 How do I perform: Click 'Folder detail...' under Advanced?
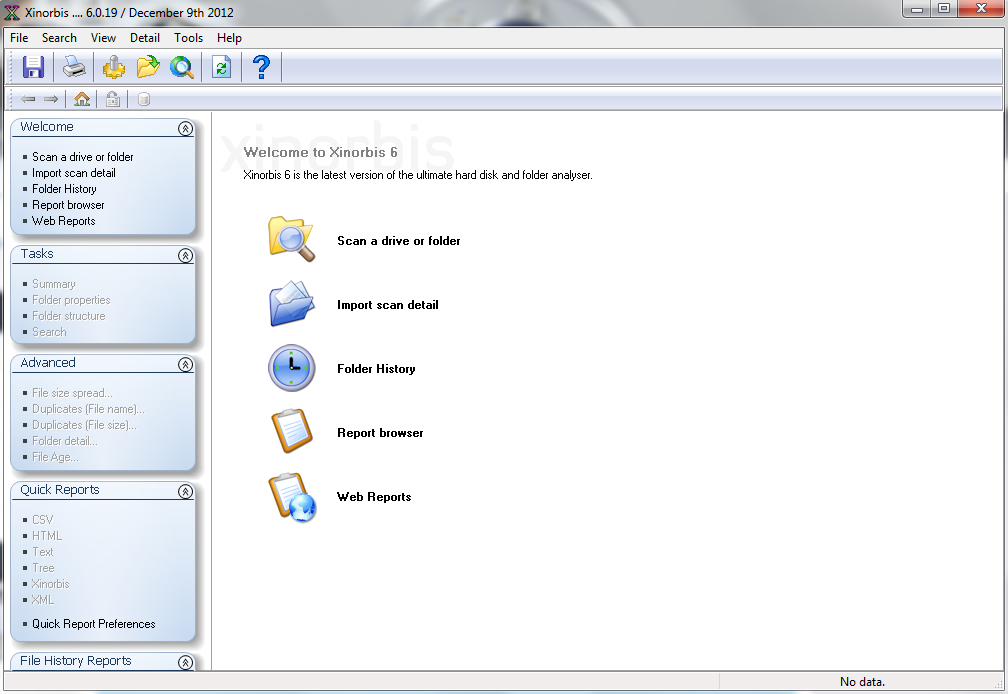click(x=65, y=441)
